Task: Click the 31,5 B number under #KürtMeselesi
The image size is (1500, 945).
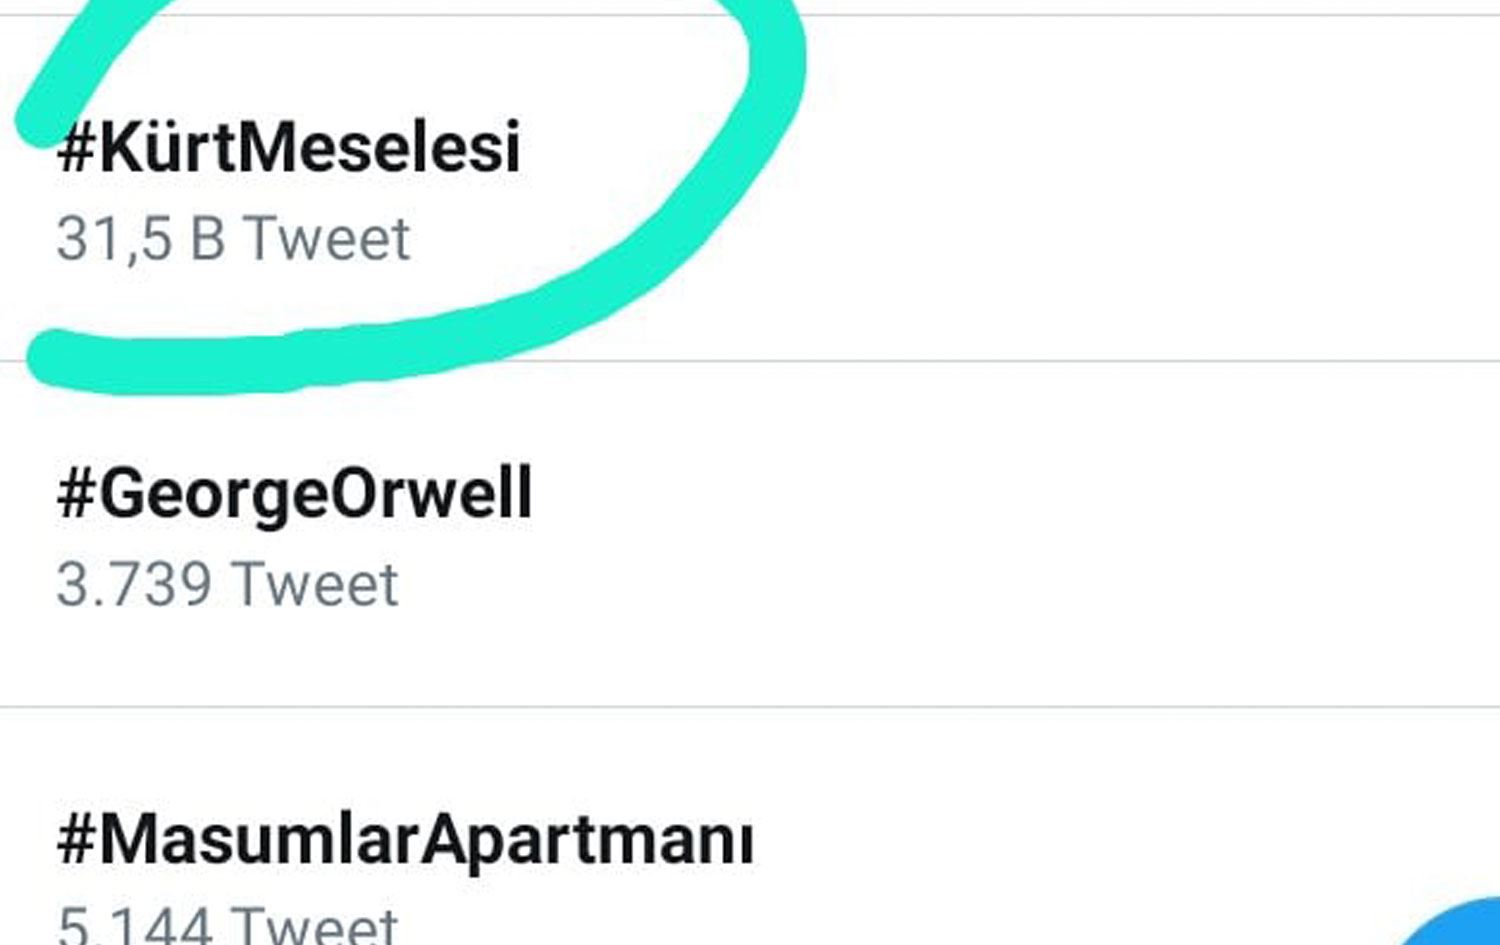Action: 140,239
